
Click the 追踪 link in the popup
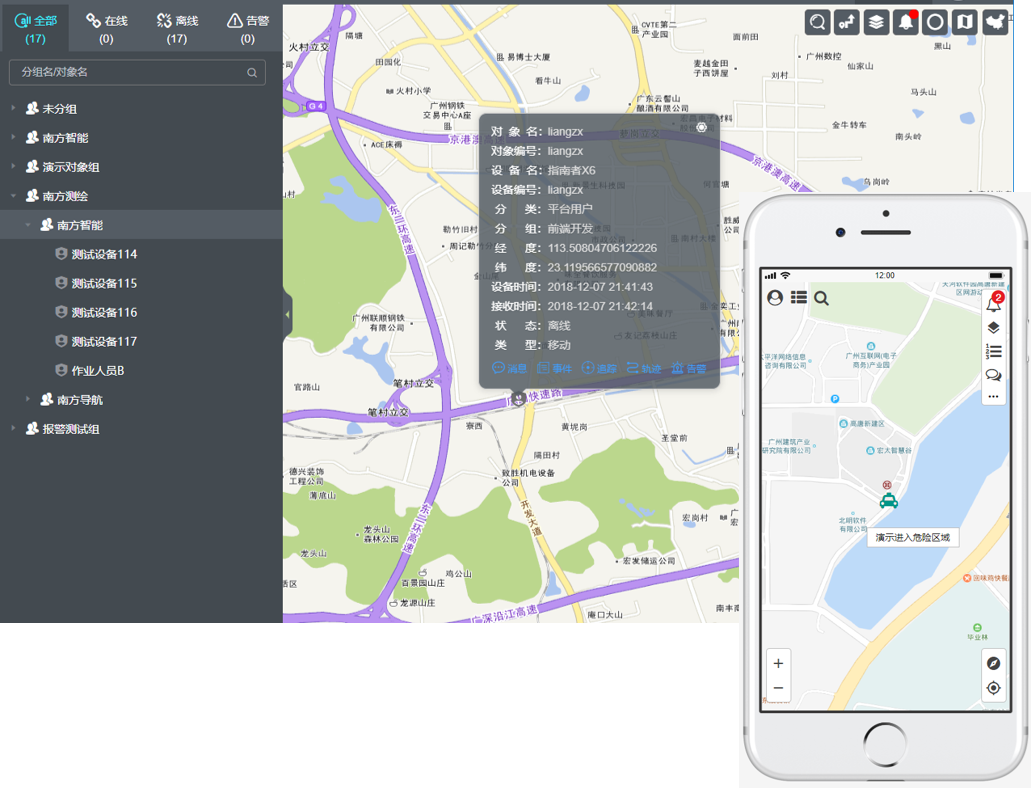pos(600,368)
